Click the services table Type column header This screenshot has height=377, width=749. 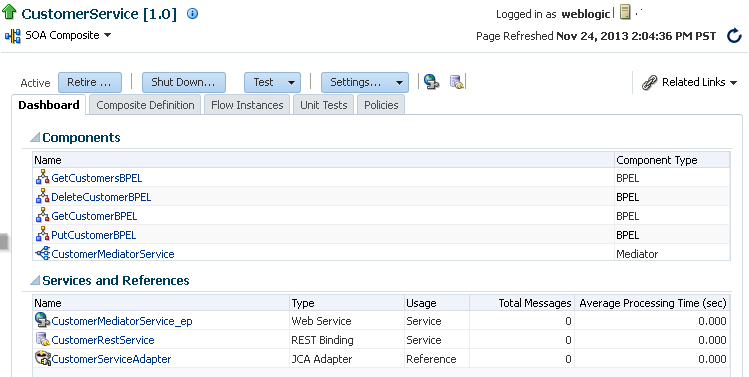(x=347, y=303)
